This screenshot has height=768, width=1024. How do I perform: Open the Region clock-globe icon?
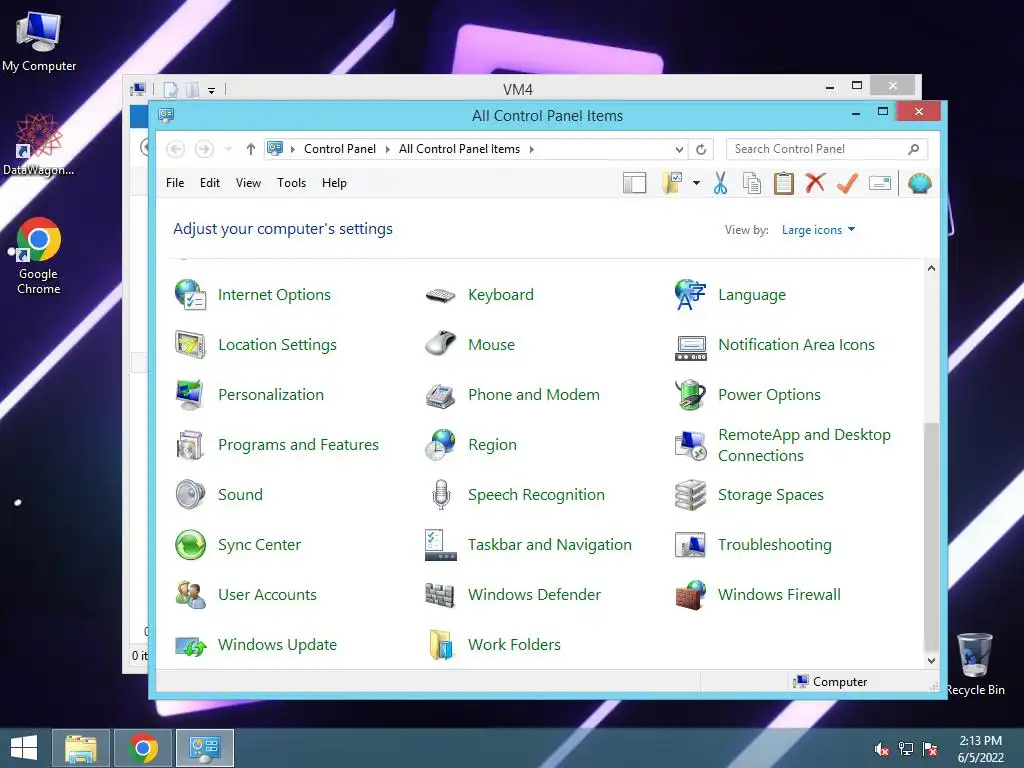[x=440, y=445]
